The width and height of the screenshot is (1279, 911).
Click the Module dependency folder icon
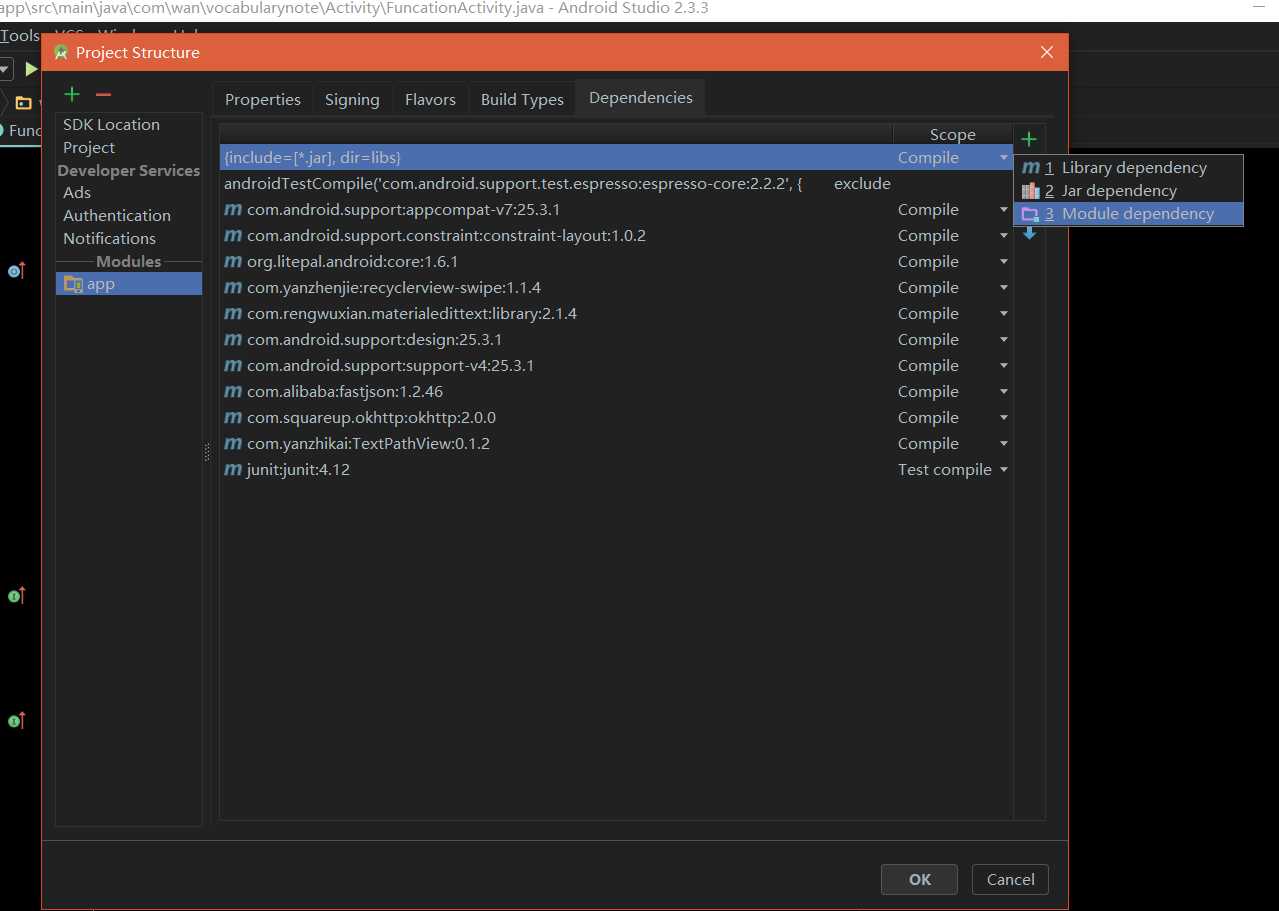(x=1031, y=214)
